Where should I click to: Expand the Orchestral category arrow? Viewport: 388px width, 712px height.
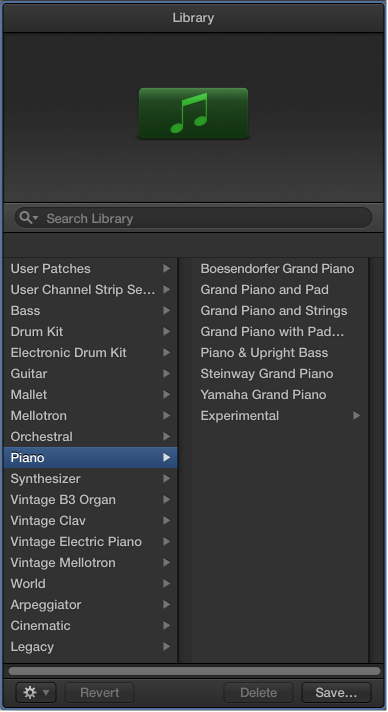167,436
